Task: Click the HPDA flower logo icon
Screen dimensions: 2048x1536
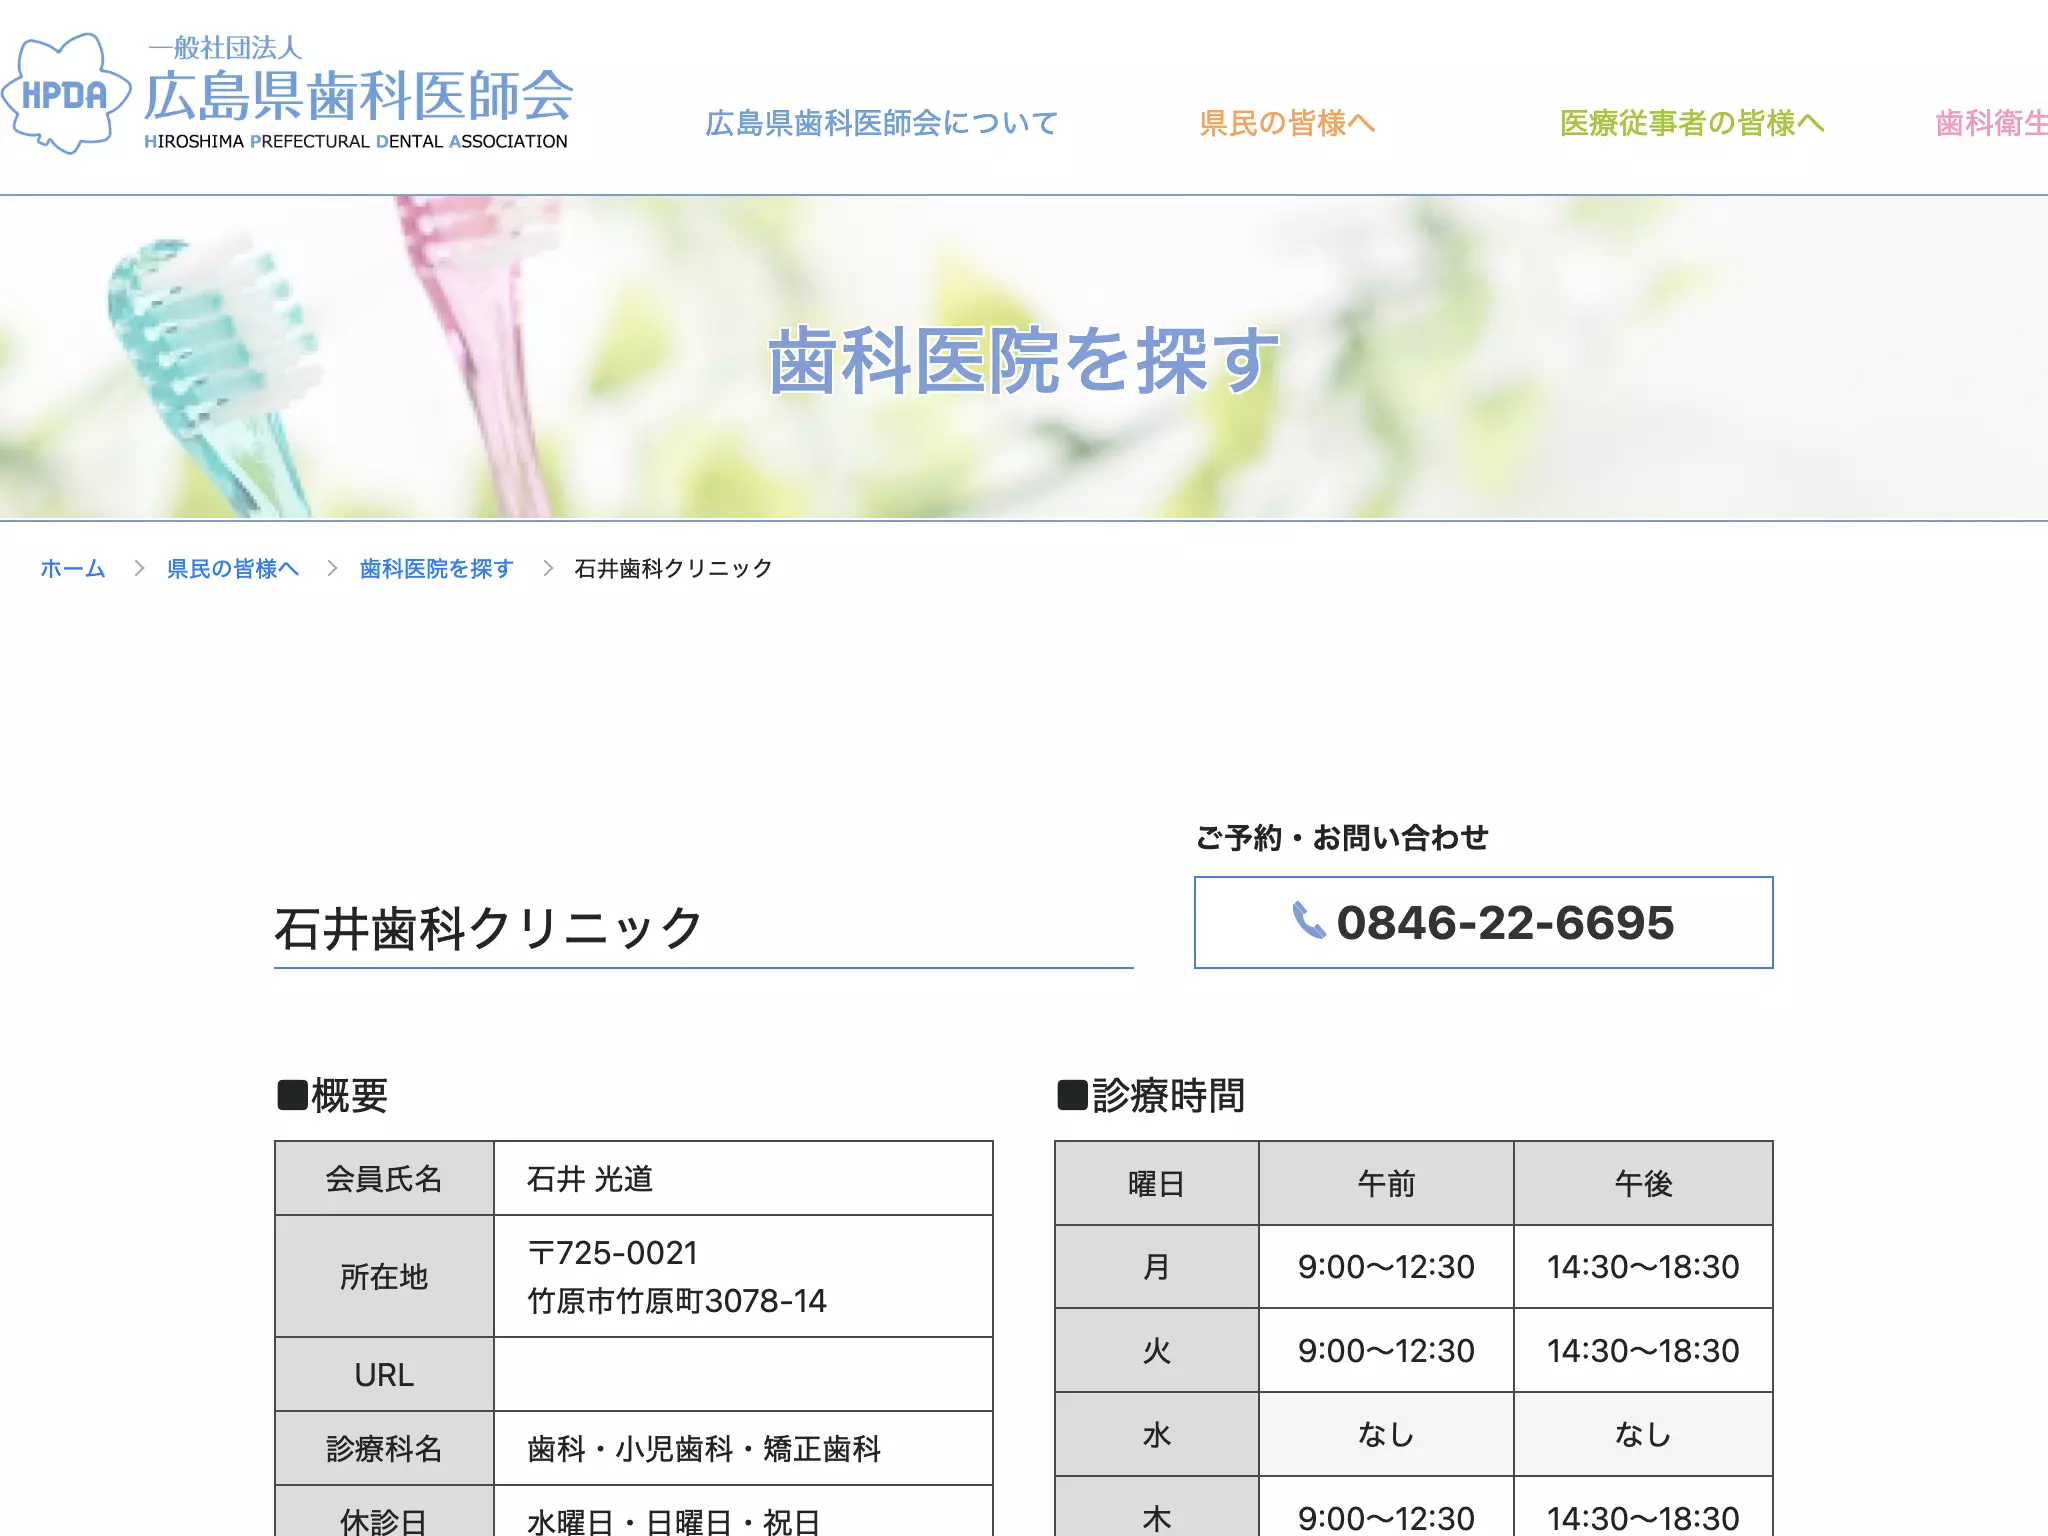Action: click(x=66, y=94)
